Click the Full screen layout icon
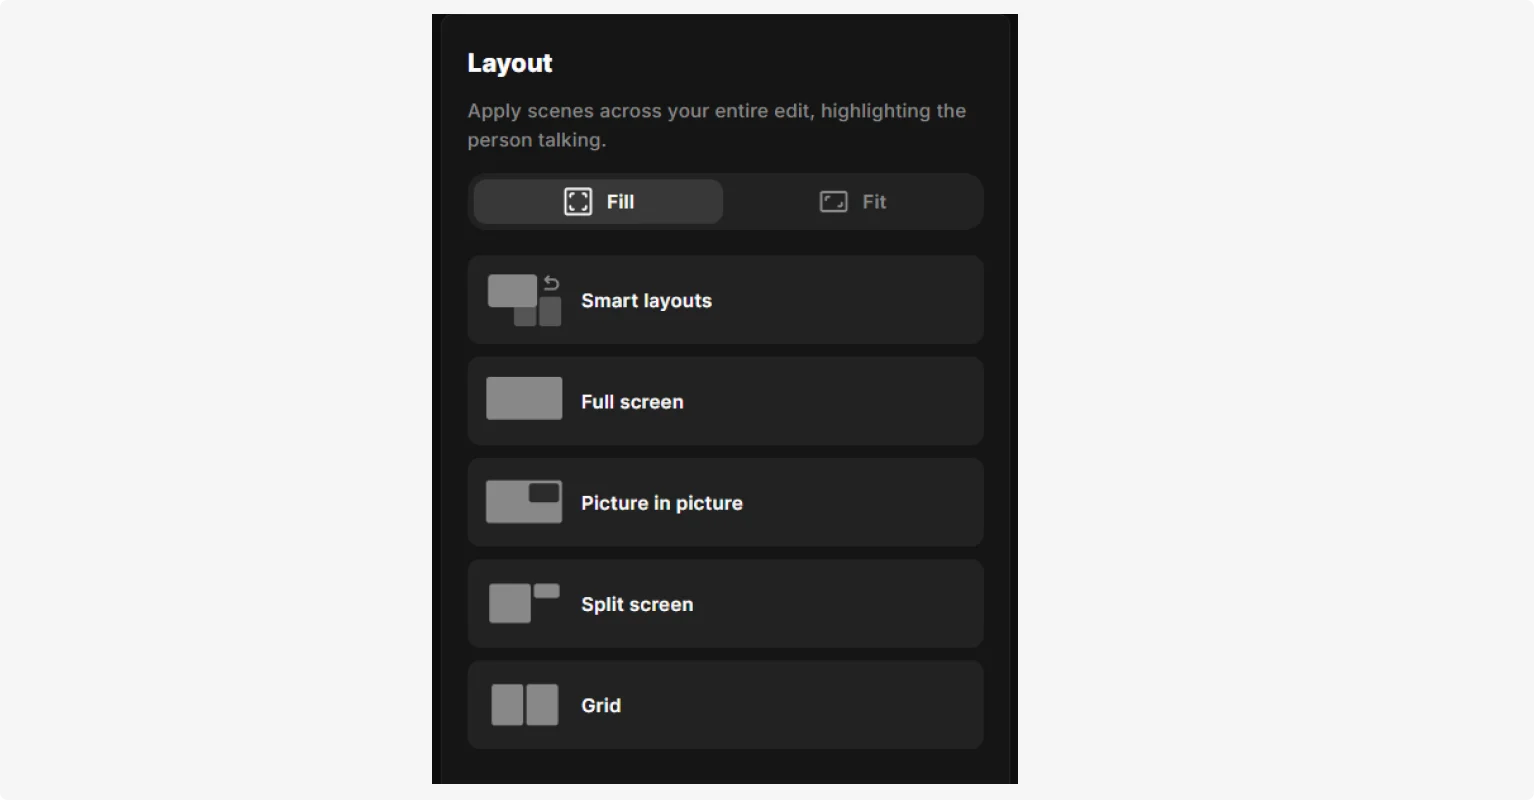 tap(523, 398)
